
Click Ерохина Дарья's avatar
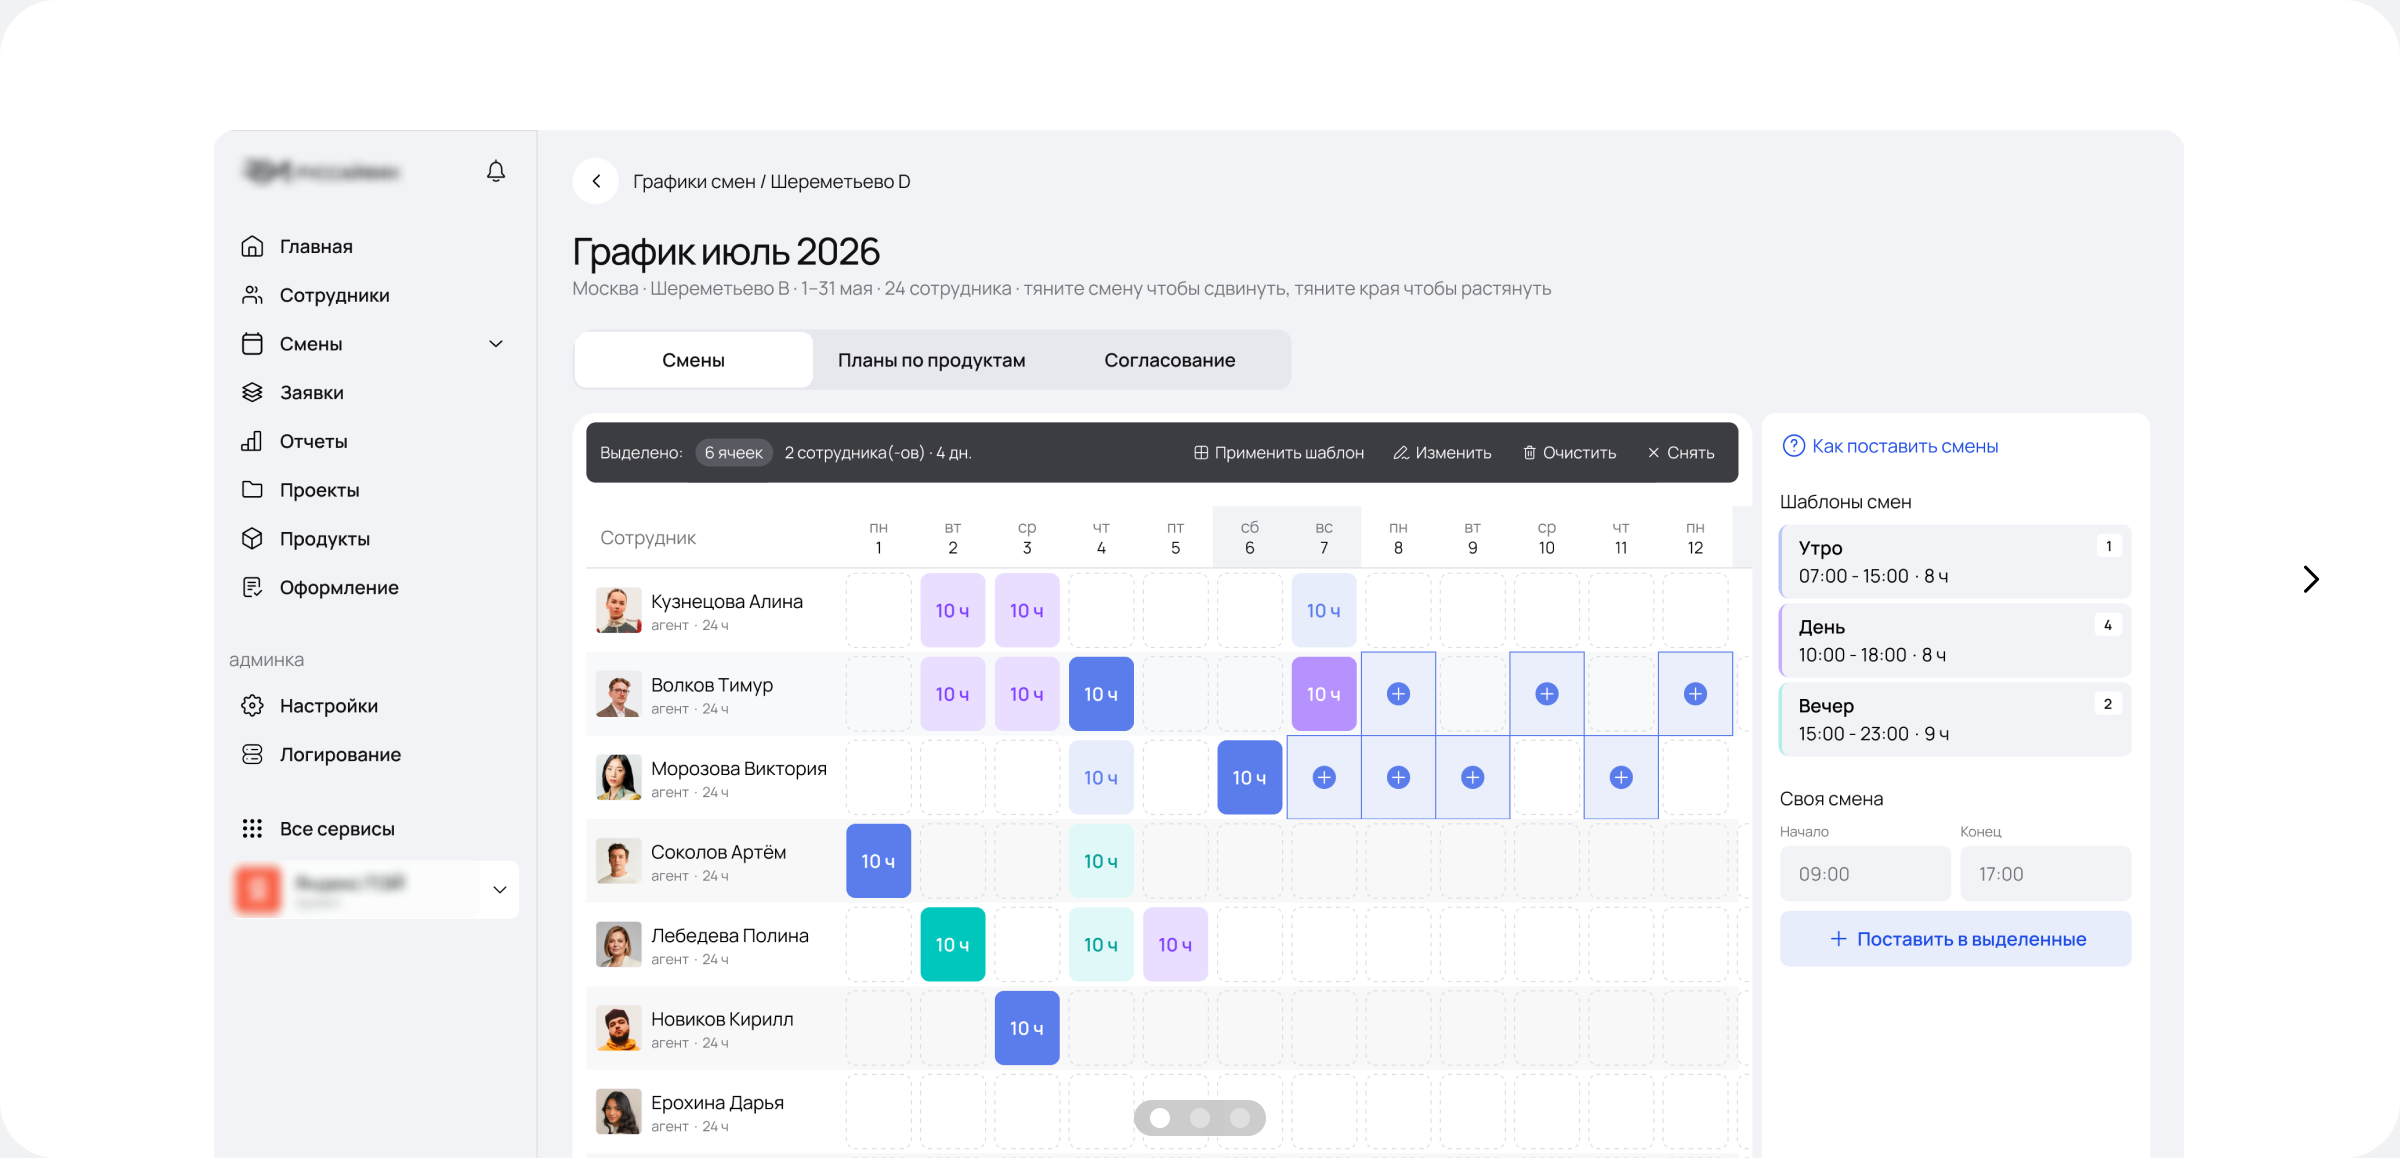coord(619,1112)
